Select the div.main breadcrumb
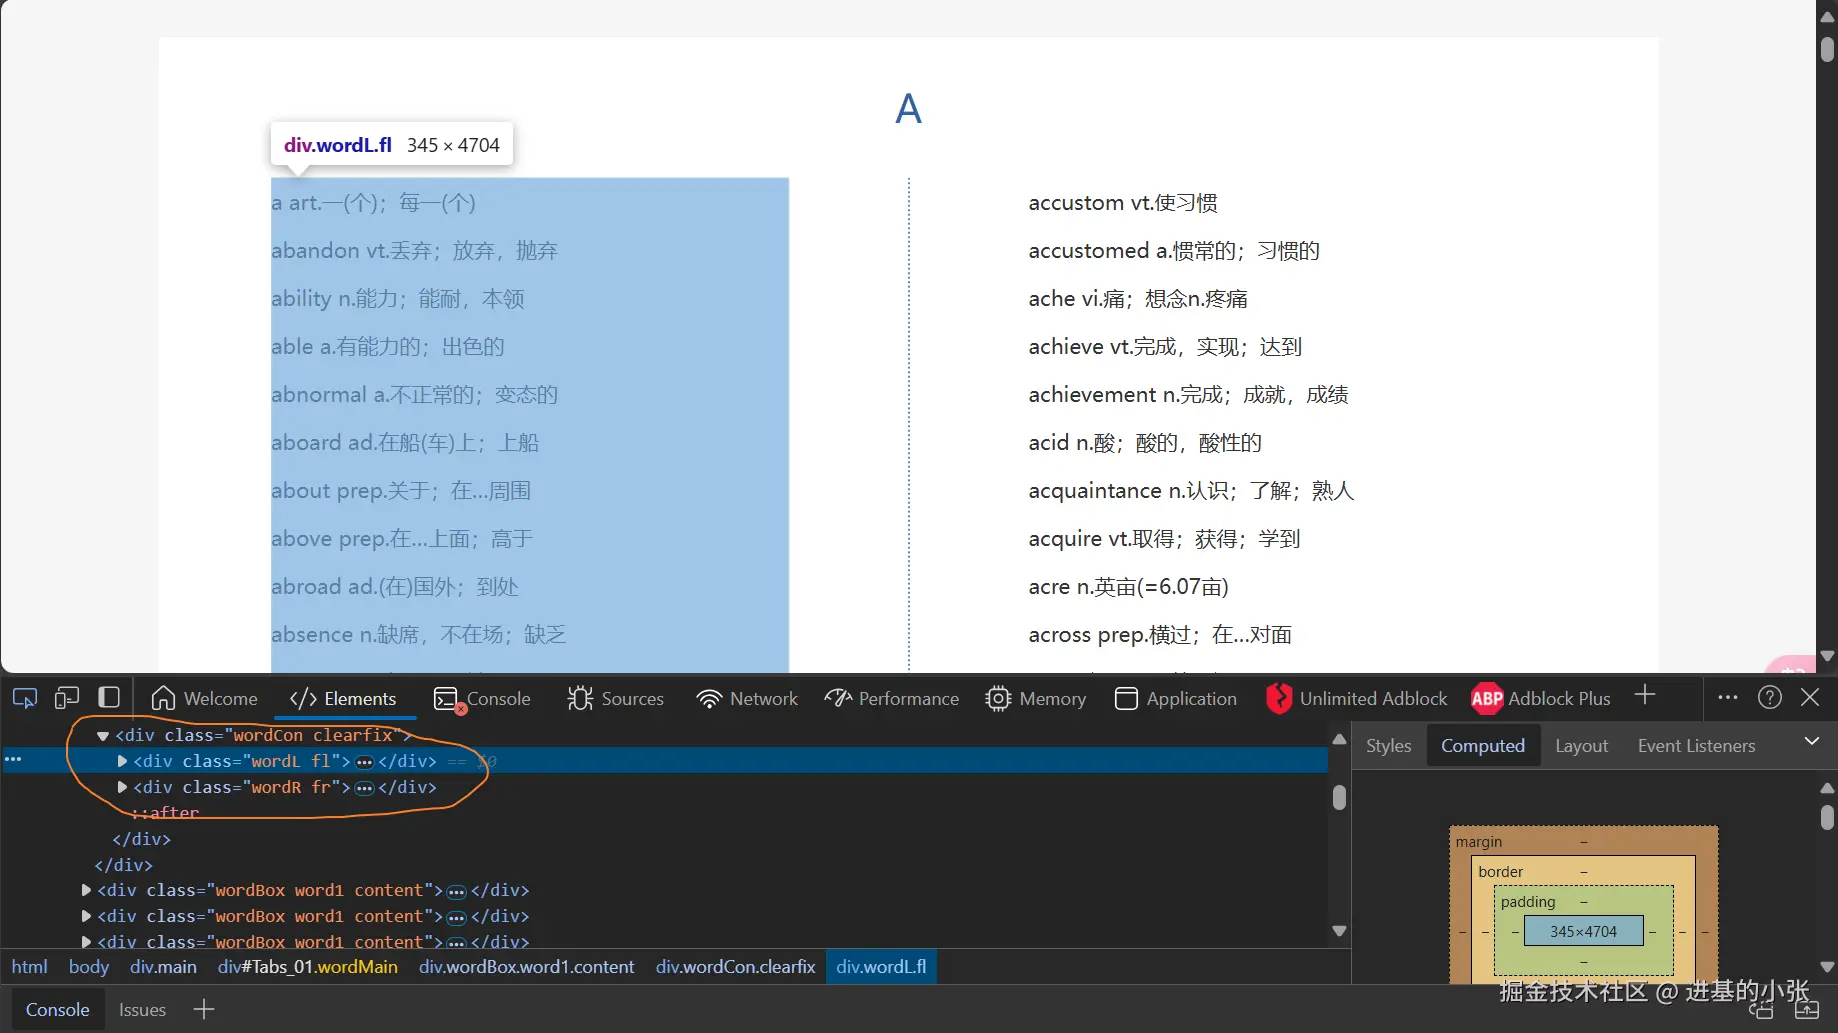Screen dimensions: 1838x1033 pyautogui.click(x=163, y=967)
